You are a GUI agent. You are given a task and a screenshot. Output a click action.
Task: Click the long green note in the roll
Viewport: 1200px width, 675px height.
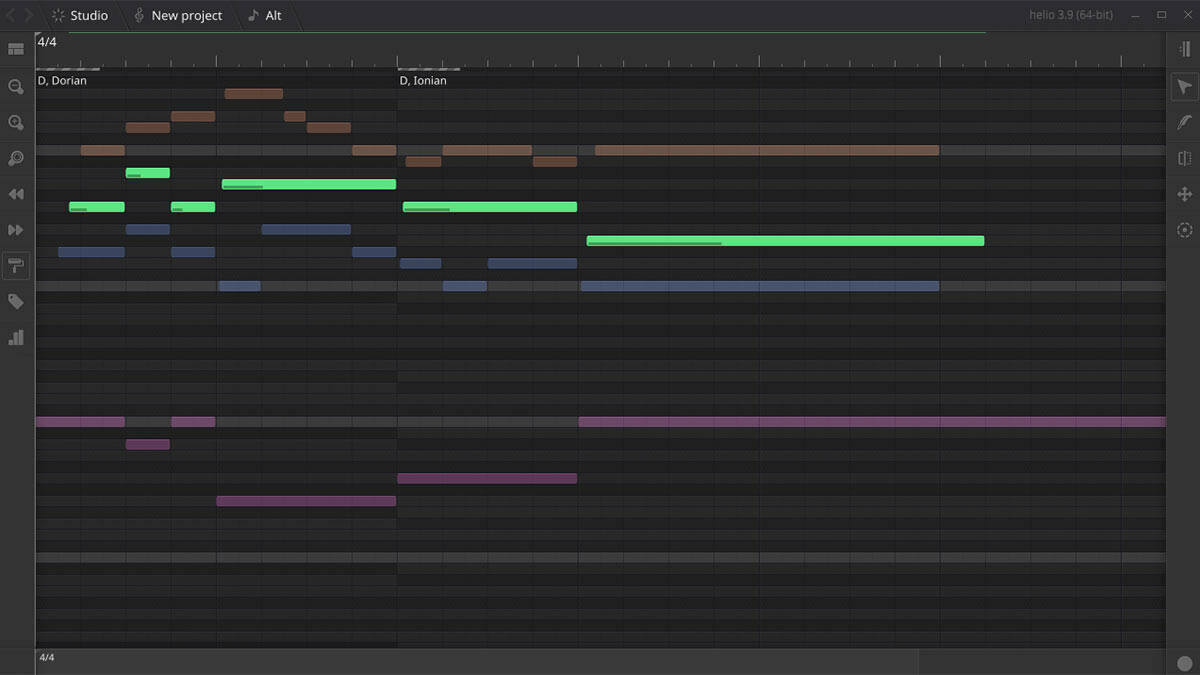point(785,241)
